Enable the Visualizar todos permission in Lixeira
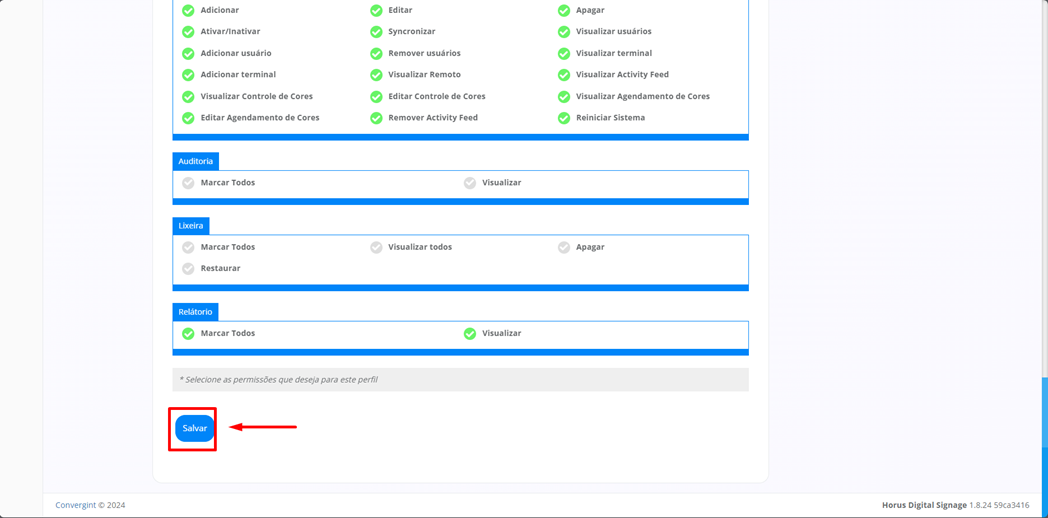Screen dimensions: 1048x518 pos(376,247)
